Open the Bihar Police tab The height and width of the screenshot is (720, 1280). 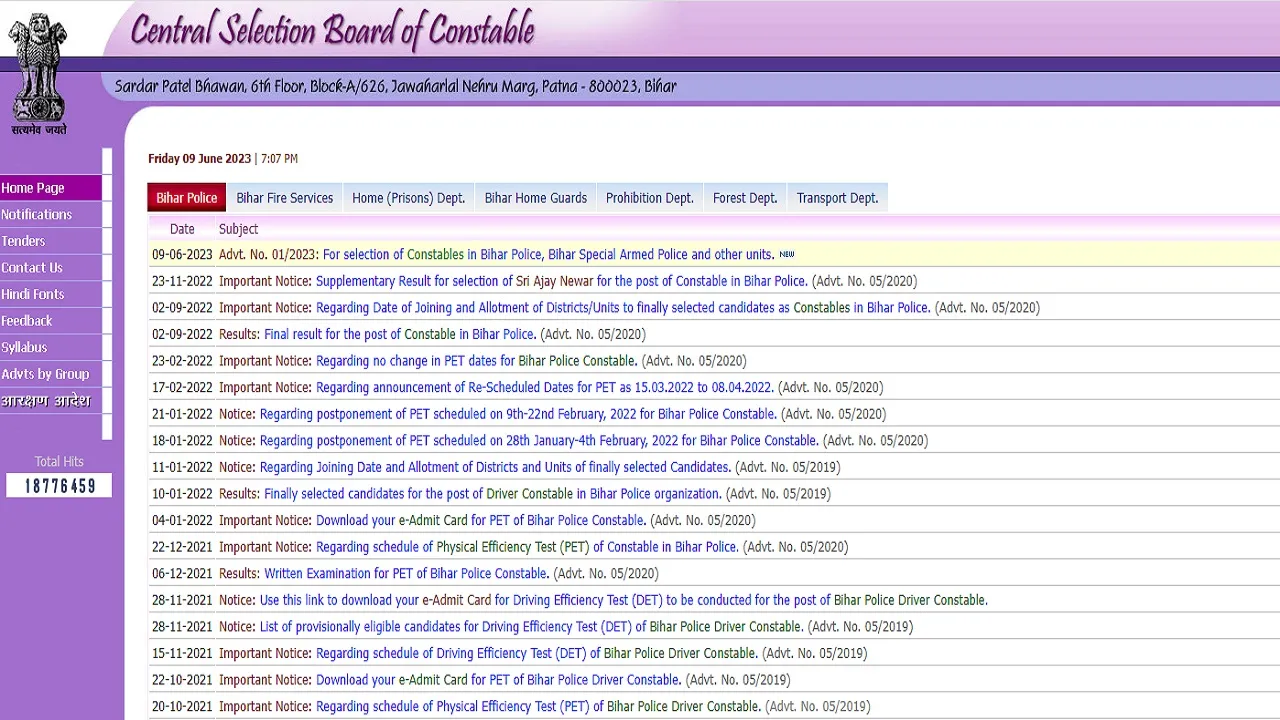point(187,198)
